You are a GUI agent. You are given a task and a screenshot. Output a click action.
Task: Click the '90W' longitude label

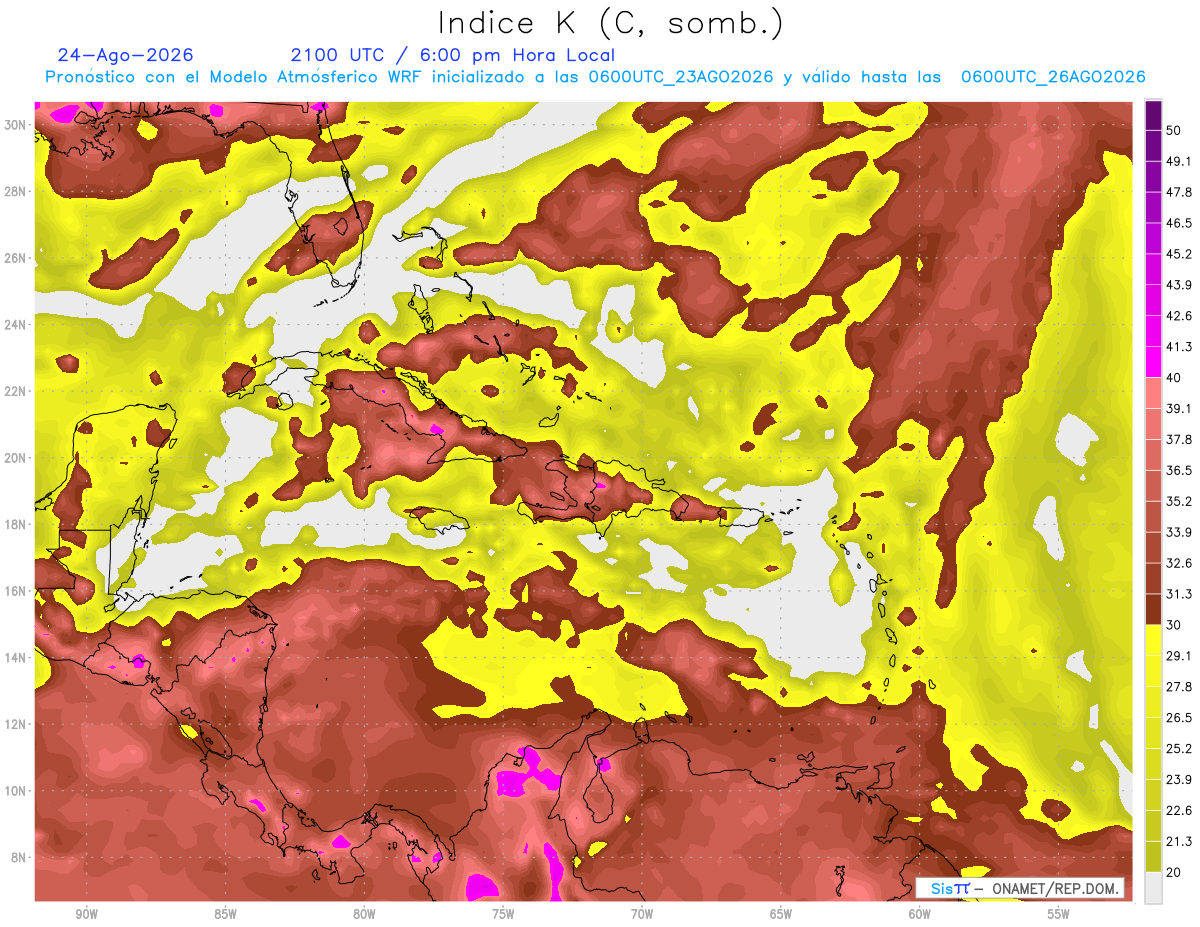coord(86,915)
